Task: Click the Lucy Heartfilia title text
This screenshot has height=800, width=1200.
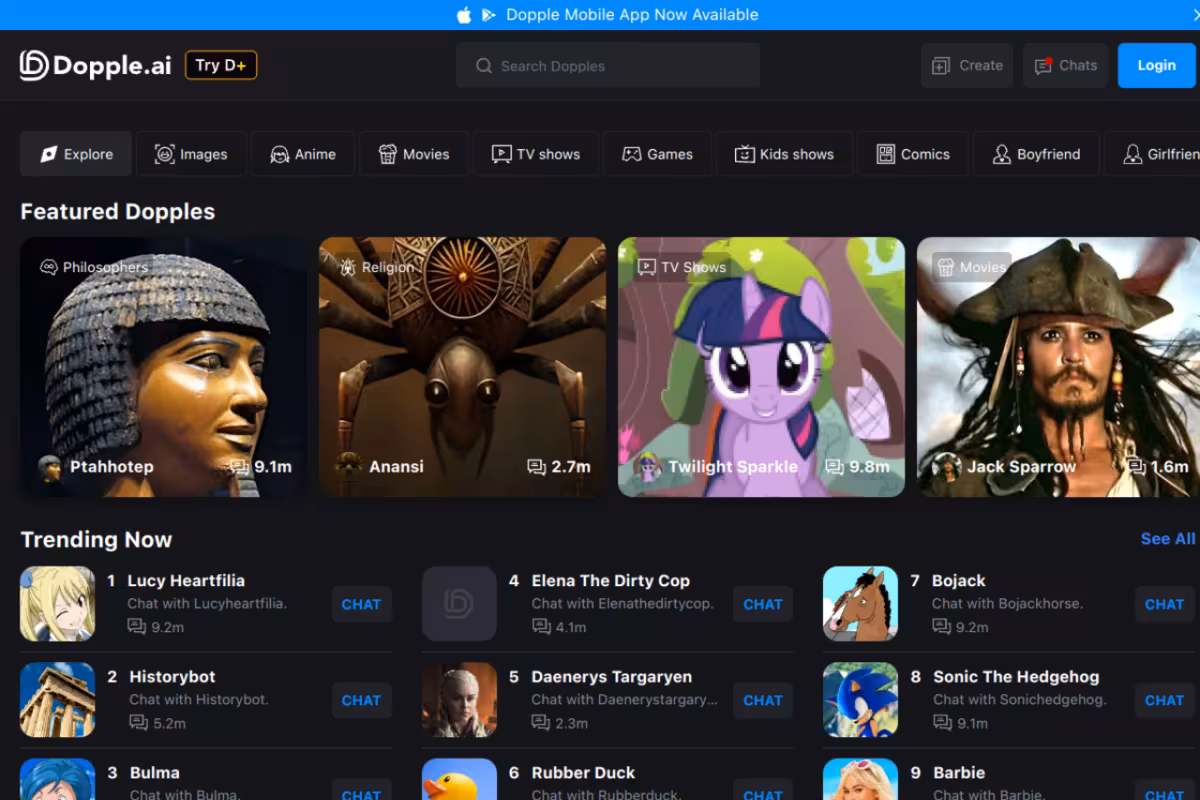Action: [x=186, y=581]
